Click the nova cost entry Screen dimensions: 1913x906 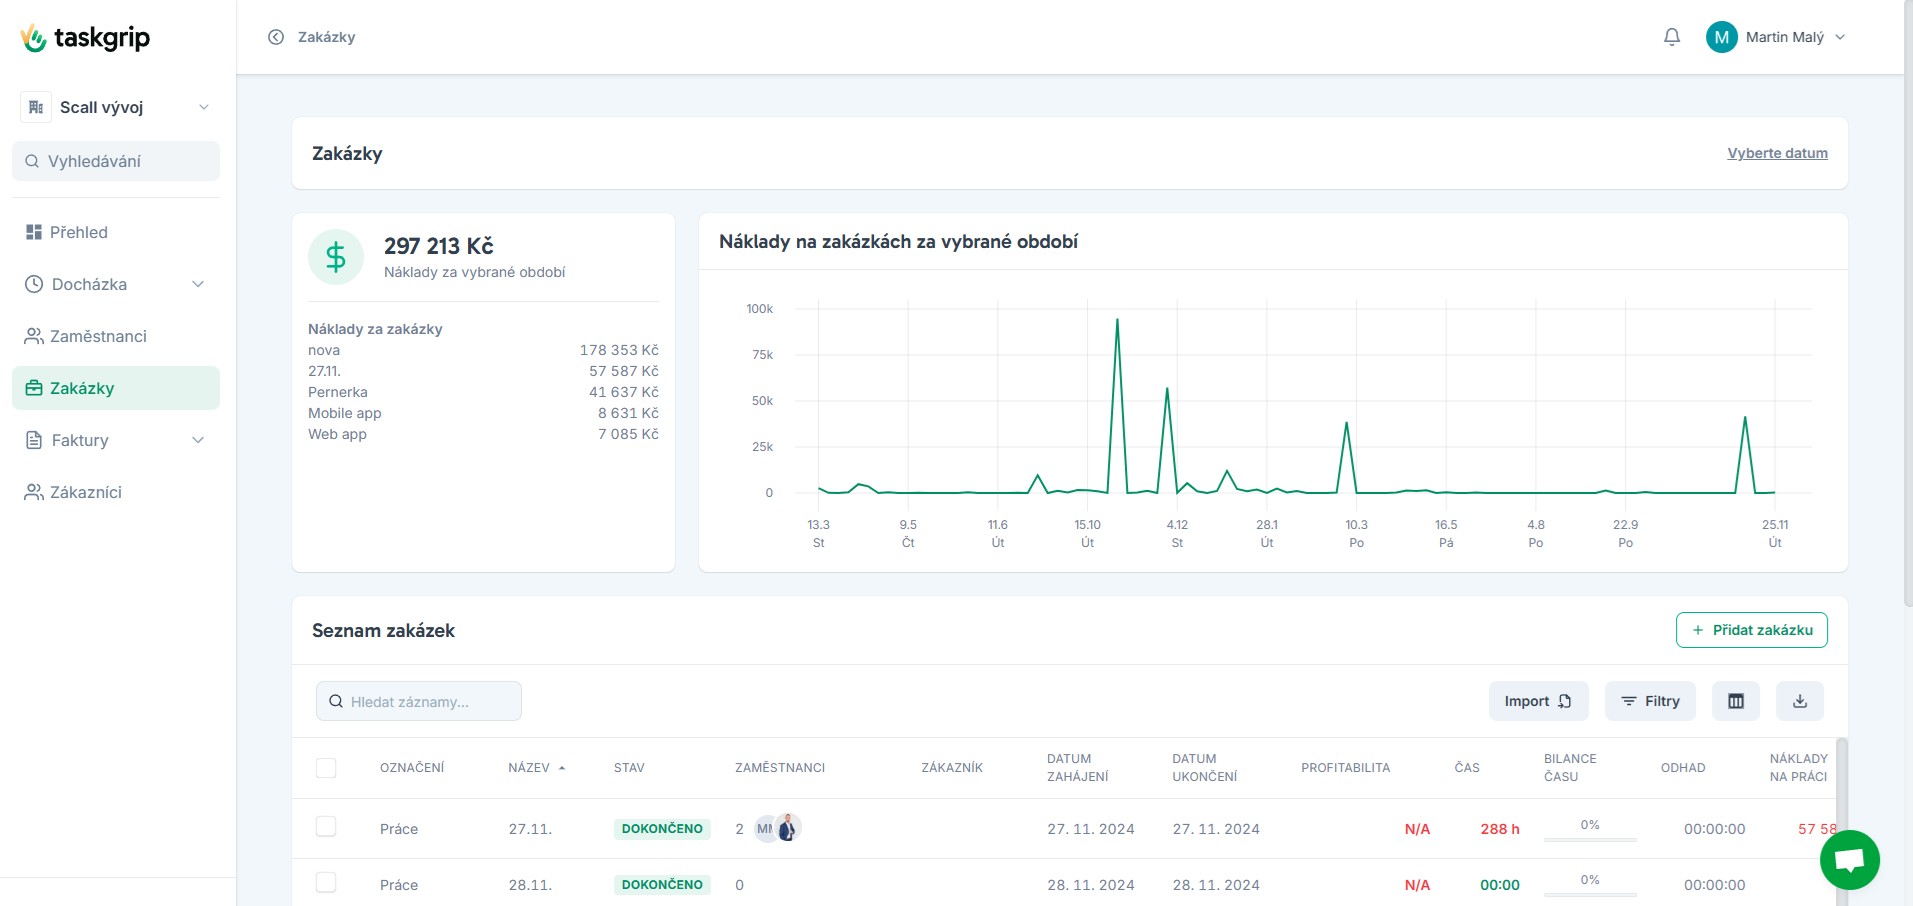(483, 350)
